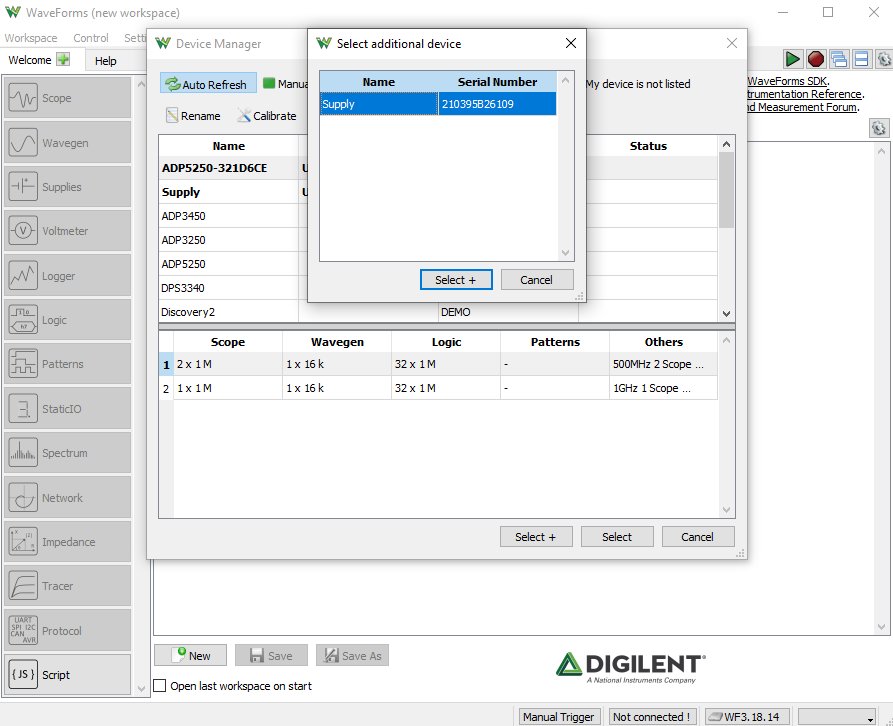
Task: Choose configuration 2 with 1GHz 1 Scope
Action: [438, 388]
